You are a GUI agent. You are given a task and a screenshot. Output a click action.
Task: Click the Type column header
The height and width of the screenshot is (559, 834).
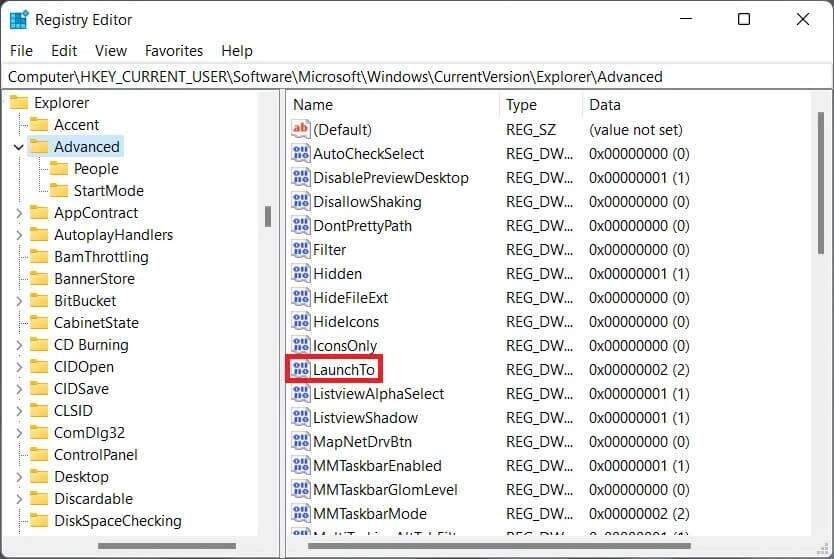(x=541, y=105)
